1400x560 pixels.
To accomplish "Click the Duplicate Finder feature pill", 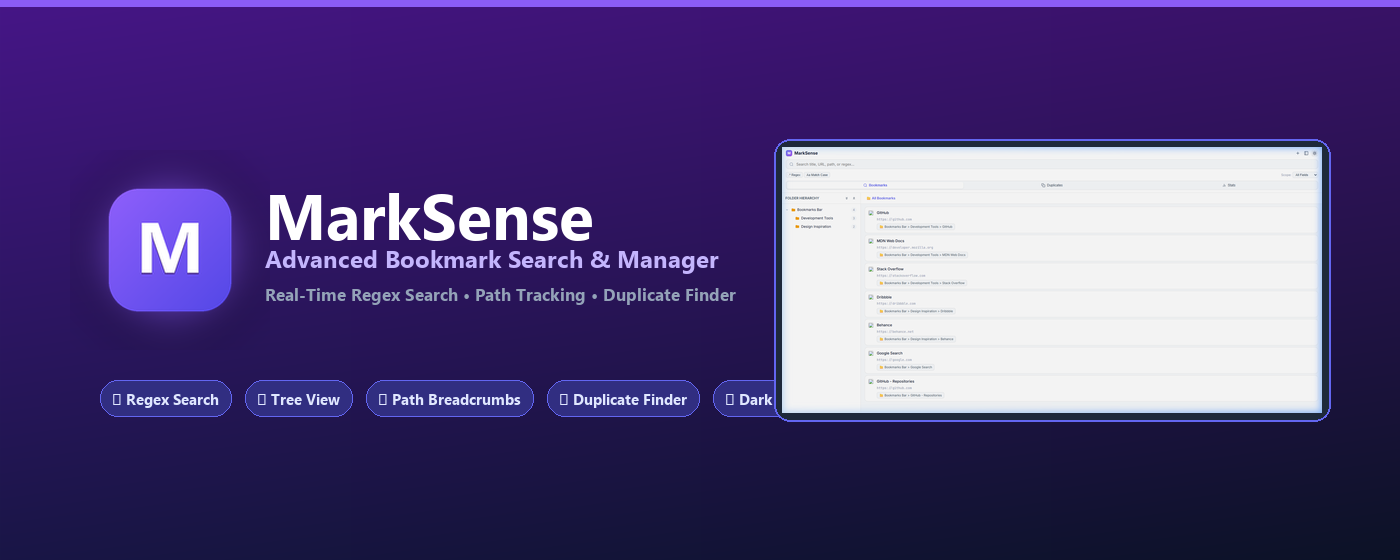I will pos(623,399).
